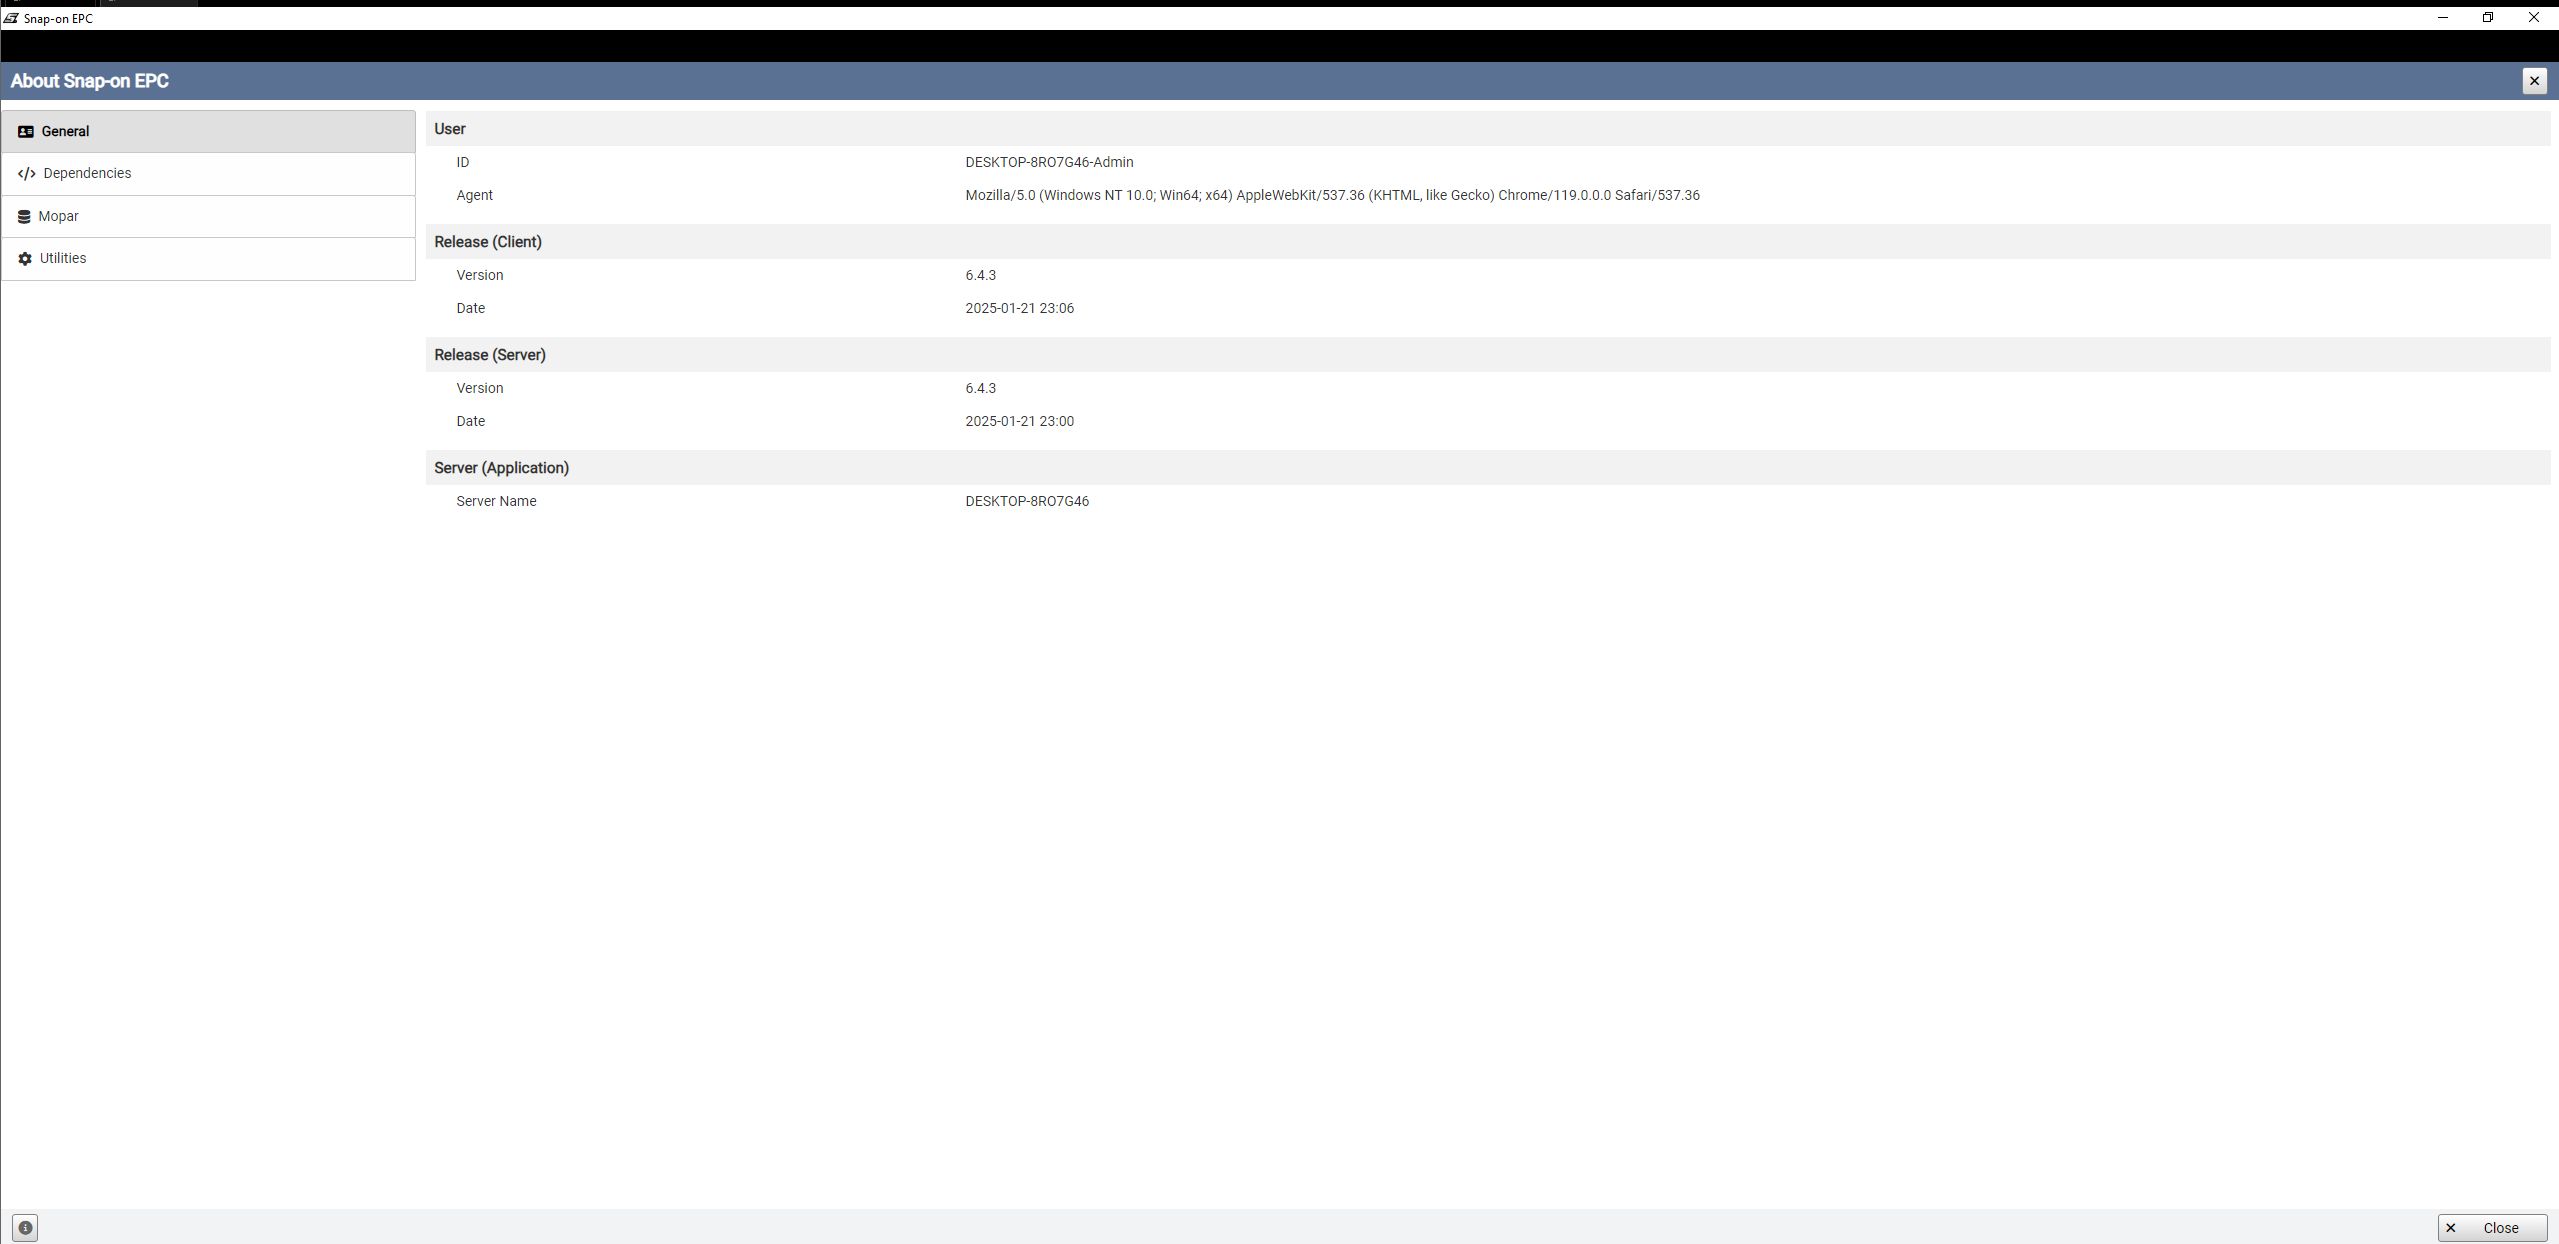Click the server name value DESKTOP-8RO7G46
Image resolution: width=2559 pixels, height=1244 pixels.
click(1027, 501)
